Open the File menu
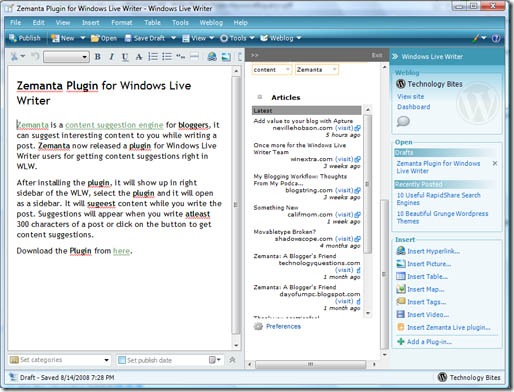 15,23
